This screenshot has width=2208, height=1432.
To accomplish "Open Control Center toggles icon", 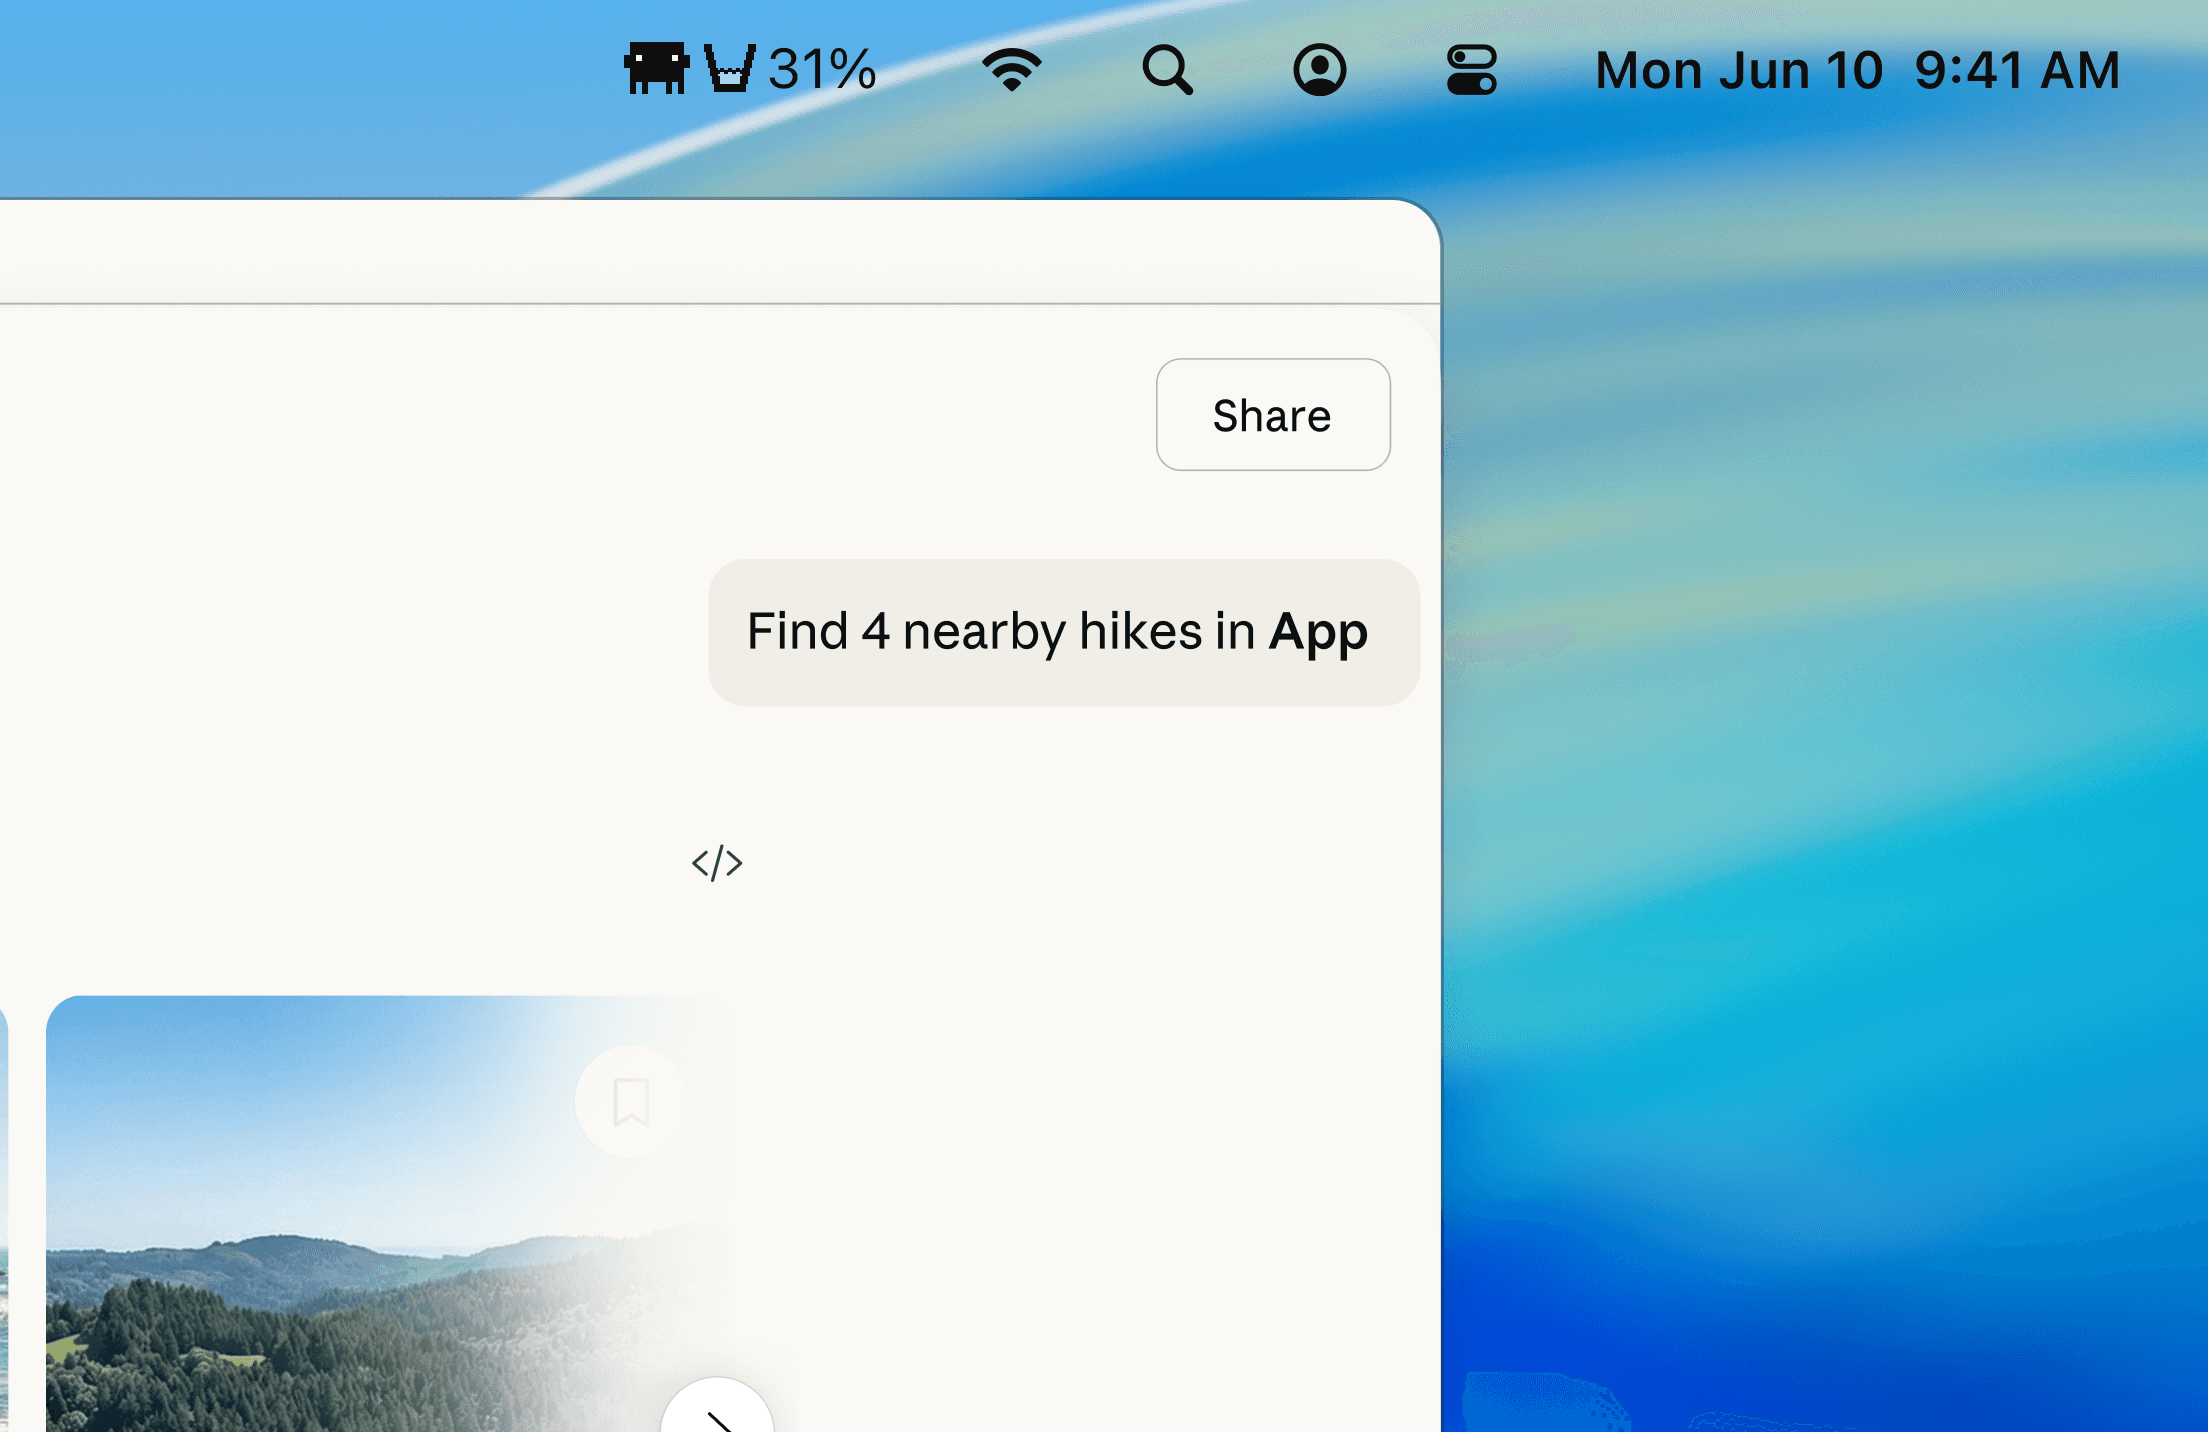I will pyautogui.click(x=1471, y=70).
